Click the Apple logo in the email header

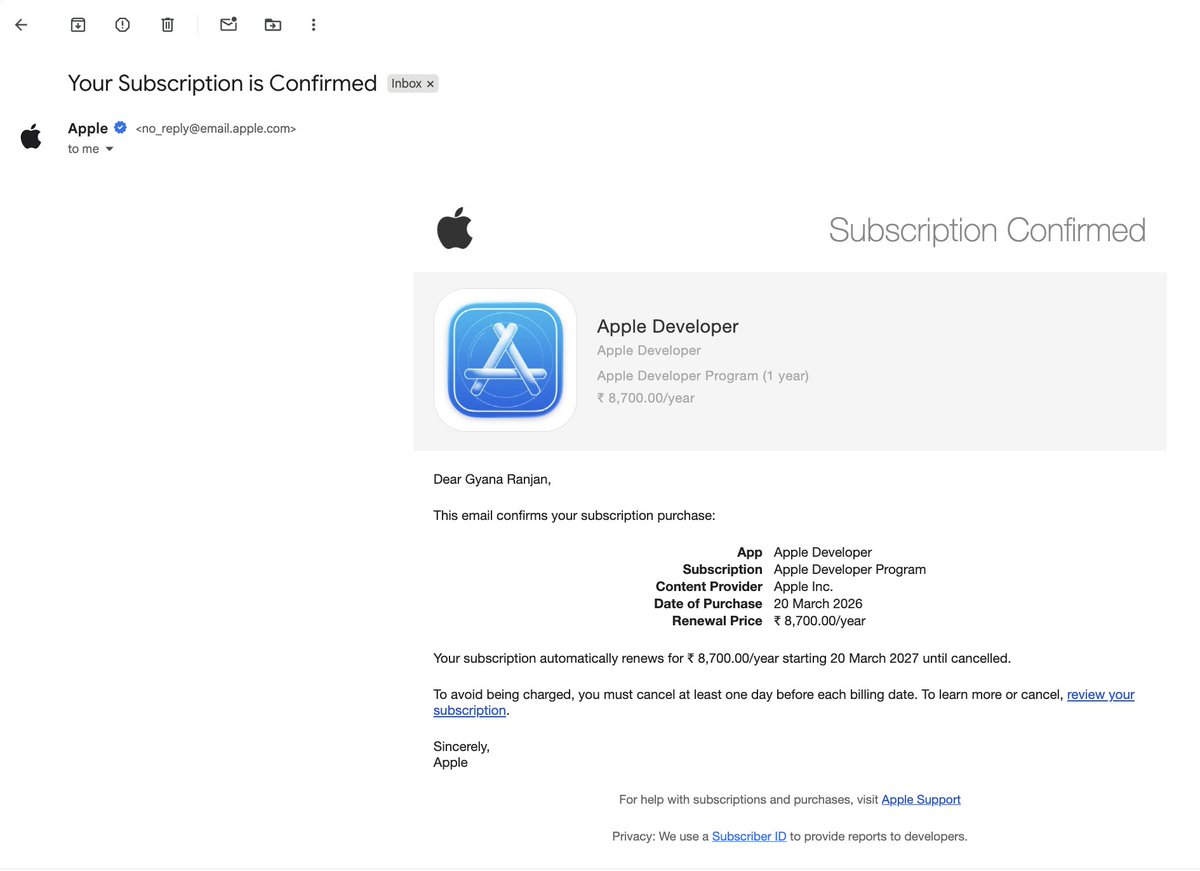[455, 229]
